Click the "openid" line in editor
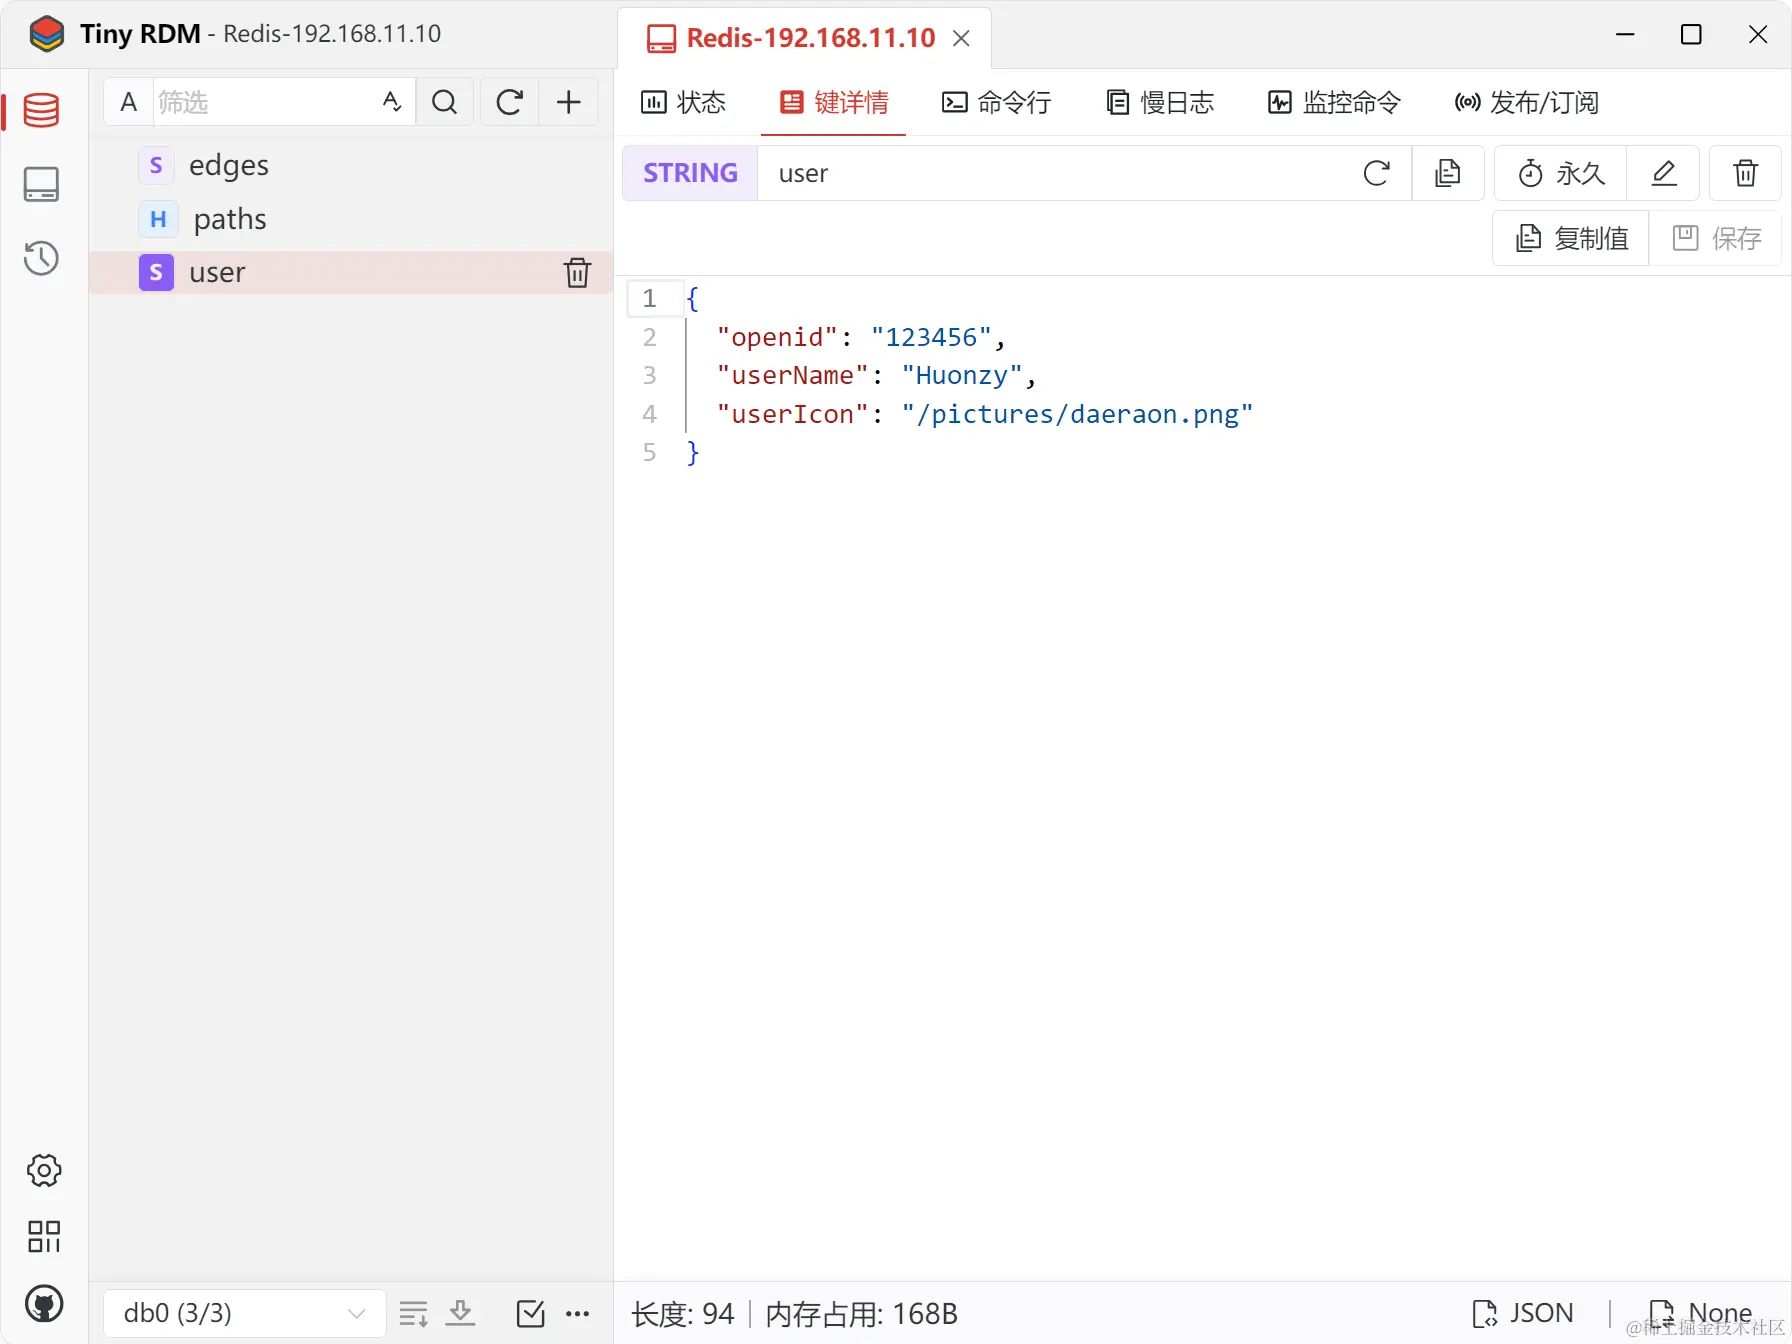The width and height of the screenshot is (1792, 1344). pos(861,337)
